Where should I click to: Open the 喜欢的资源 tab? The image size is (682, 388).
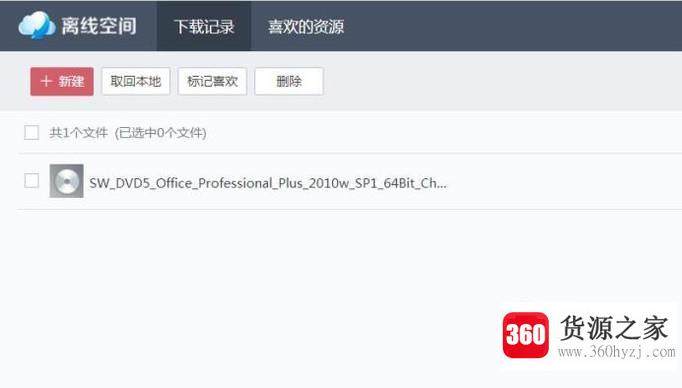306,26
